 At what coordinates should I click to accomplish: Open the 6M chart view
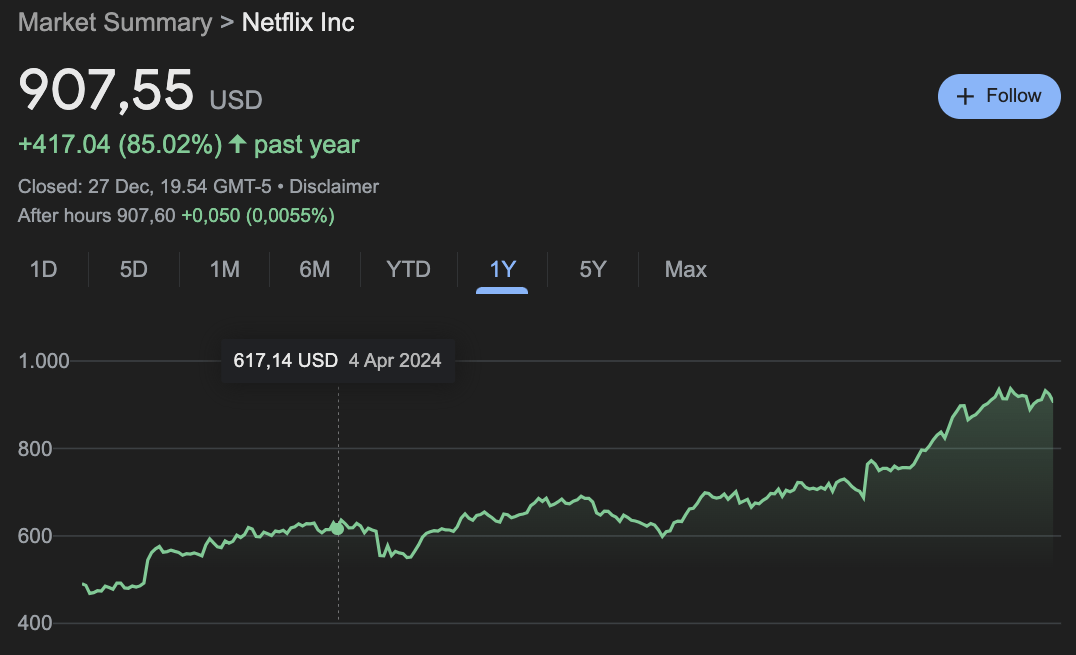click(x=314, y=269)
